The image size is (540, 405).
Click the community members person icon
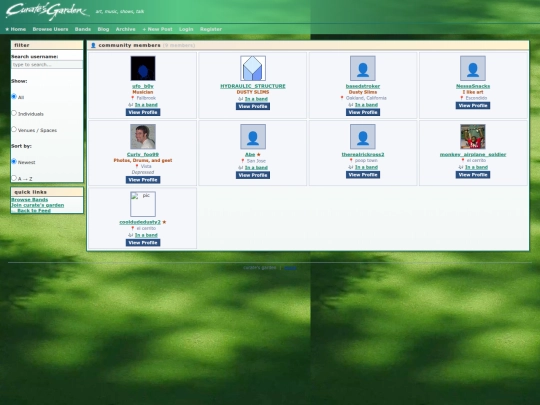click(93, 45)
